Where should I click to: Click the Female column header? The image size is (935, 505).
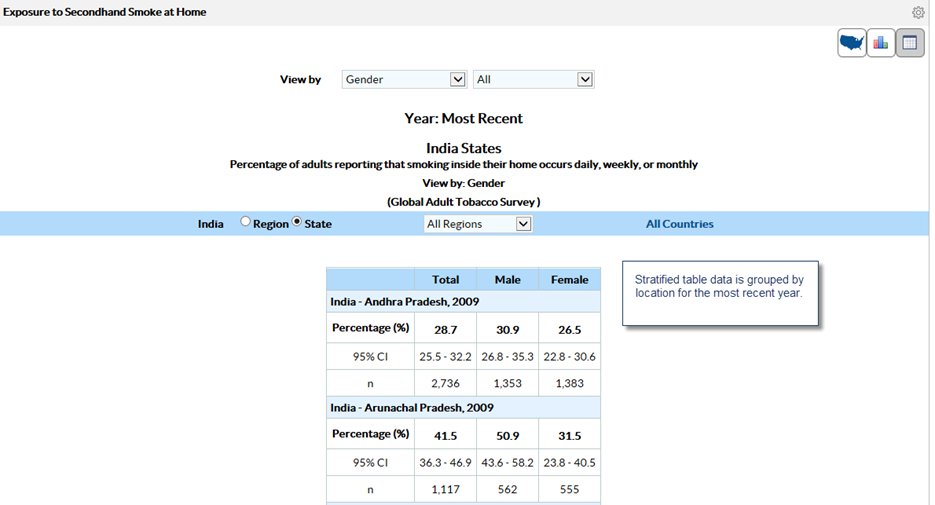(x=569, y=280)
